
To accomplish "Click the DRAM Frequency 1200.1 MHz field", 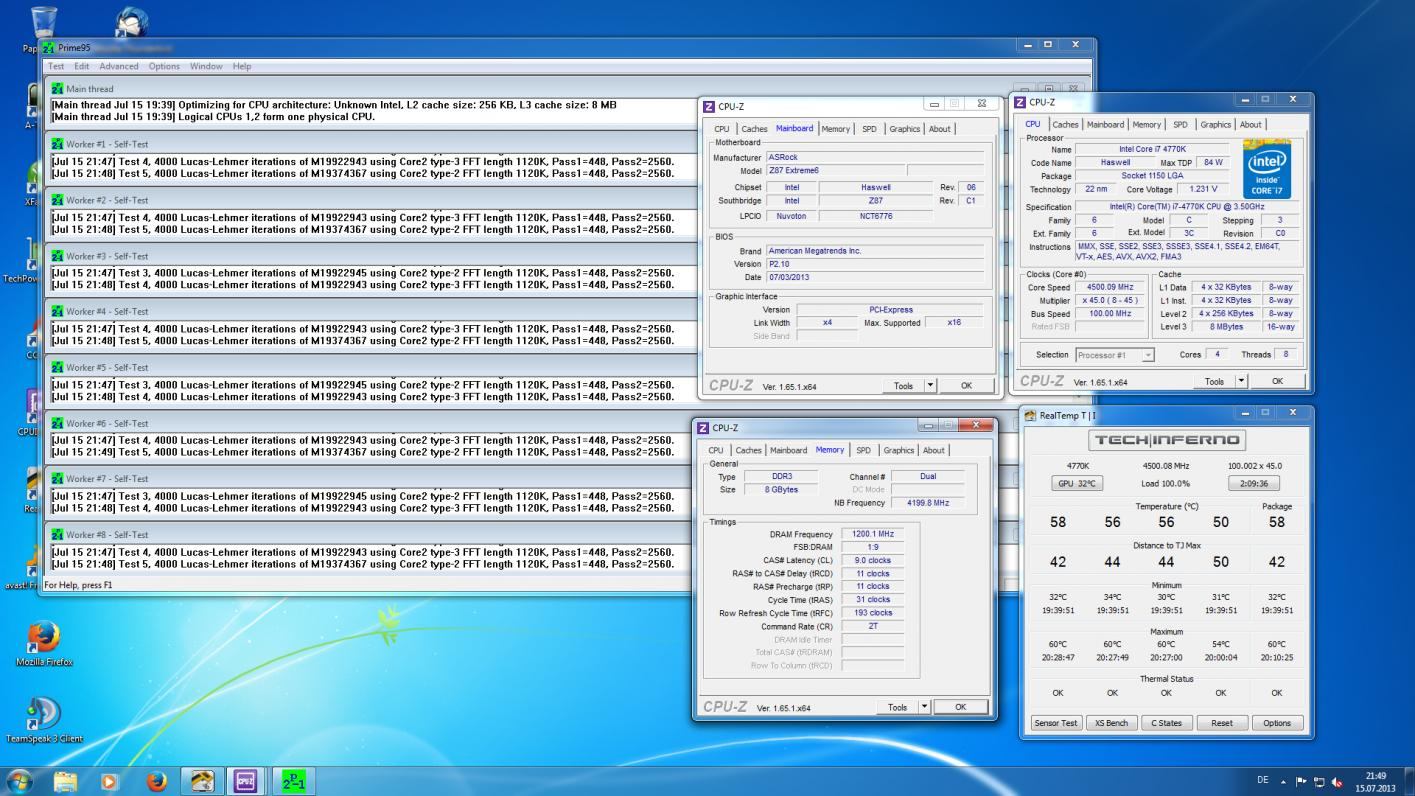I will (873, 534).
